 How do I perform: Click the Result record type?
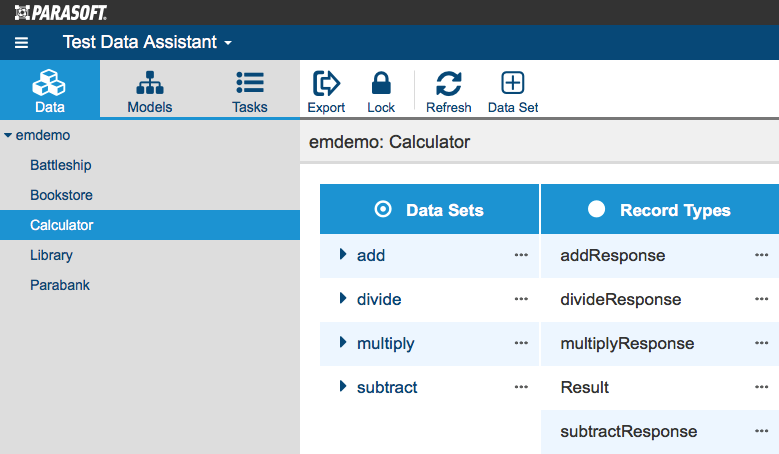click(584, 387)
